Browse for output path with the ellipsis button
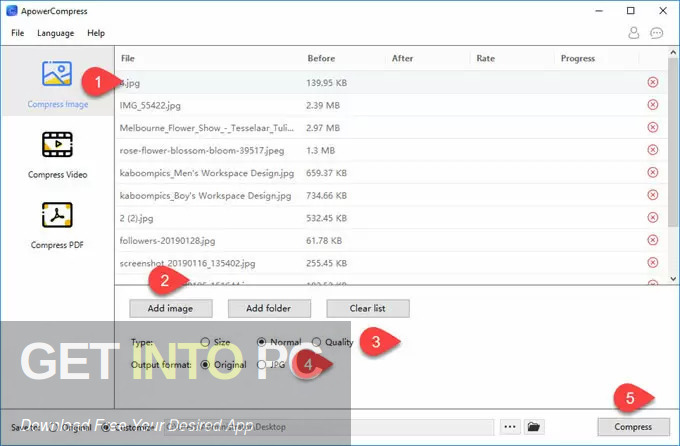The width and height of the screenshot is (680, 446). point(510,427)
